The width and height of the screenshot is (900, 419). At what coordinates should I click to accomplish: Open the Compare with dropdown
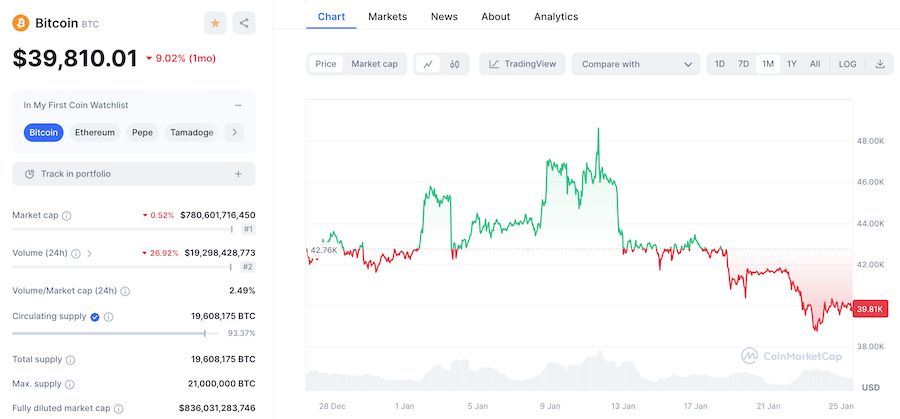pos(635,64)
